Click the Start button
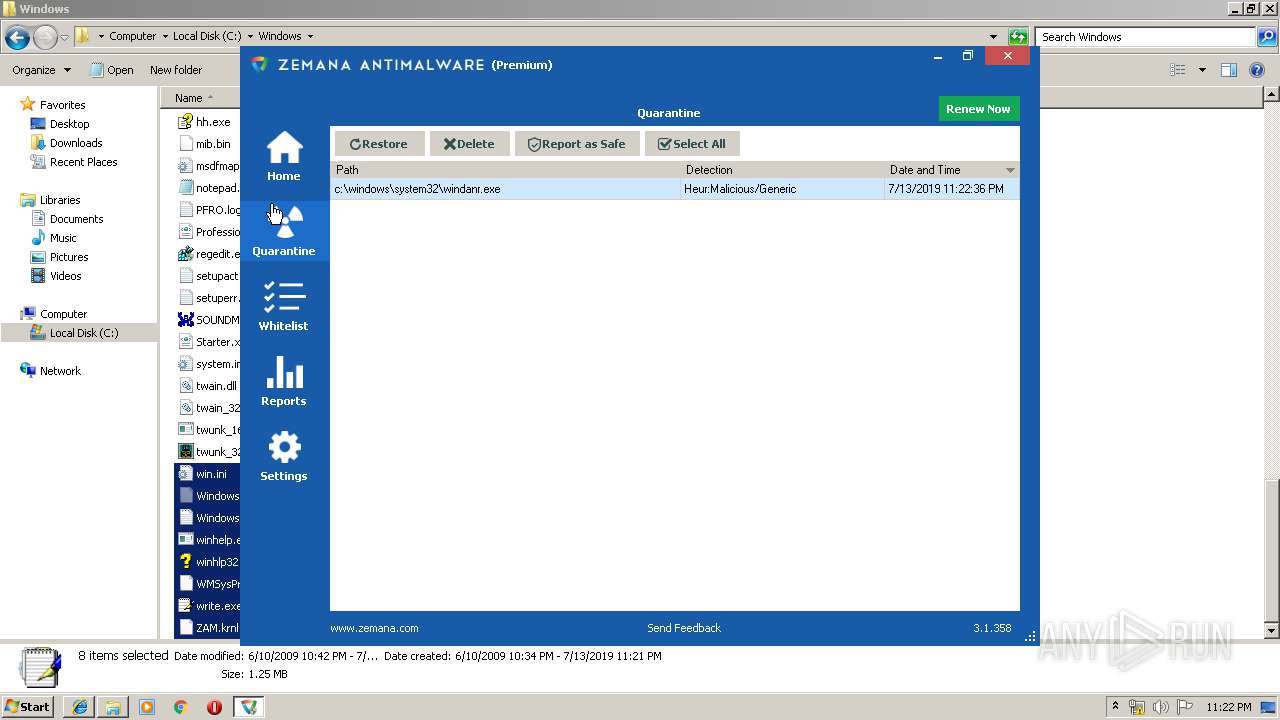This screenshot has width=1280, height=720. [x=28, y=706]
